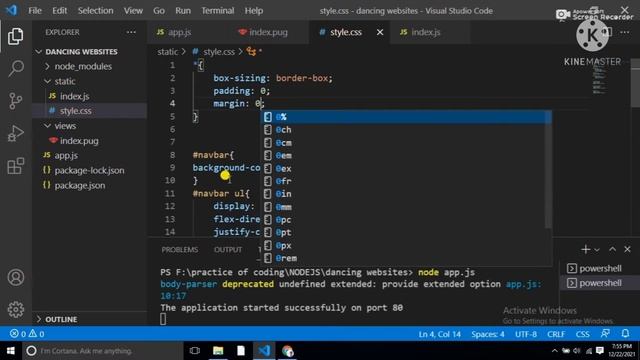This screenshot has height=360, width=640.
Task: Open package.json in the file tree
Action: [80, 185]
